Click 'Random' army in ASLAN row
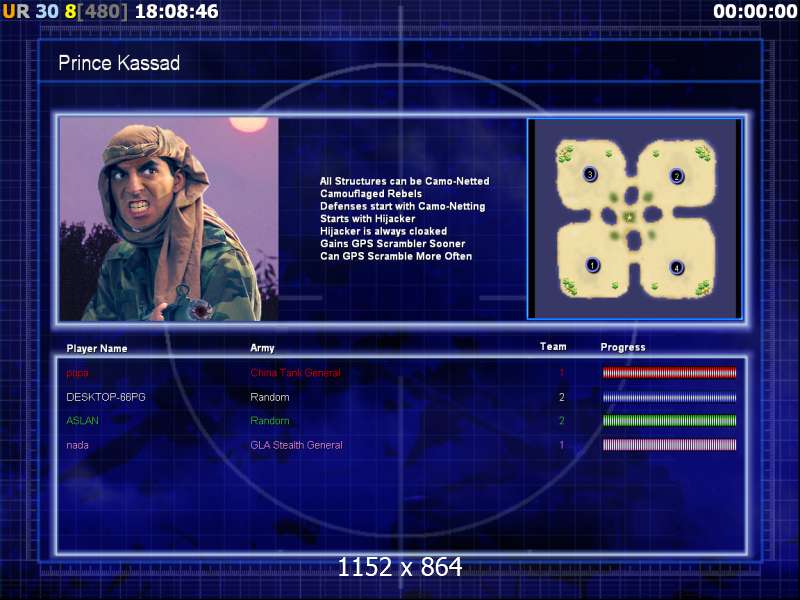 (x=269, y=421)
